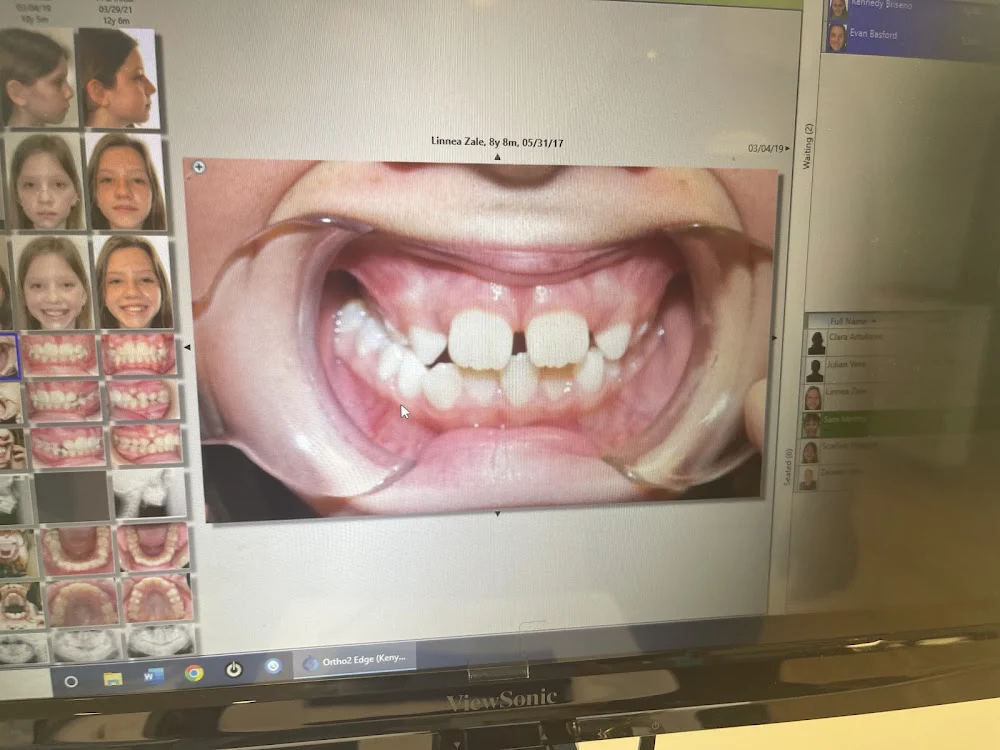Click Linnea Zale's avatar in the seated list
This screenshot has height=750, width=1000.
click(x=812, y=397)
